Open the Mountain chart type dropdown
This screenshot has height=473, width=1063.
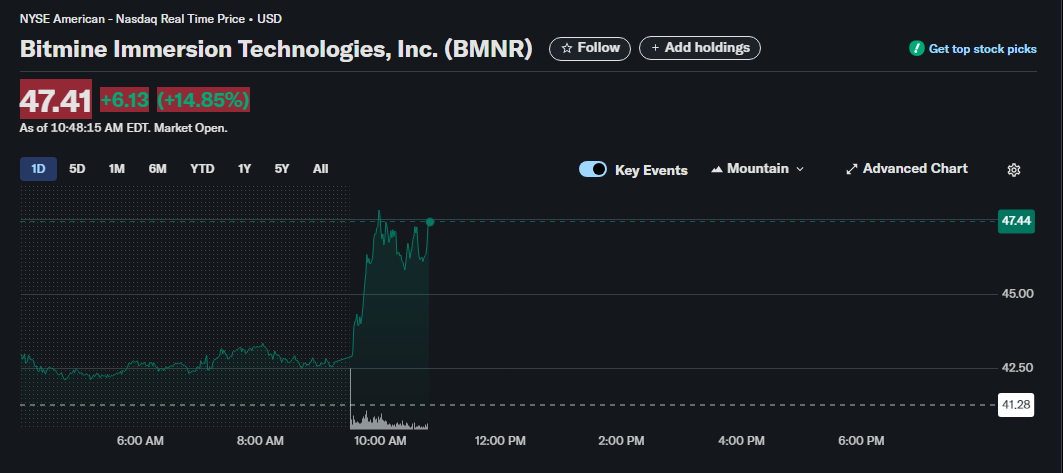pos(757,169)
